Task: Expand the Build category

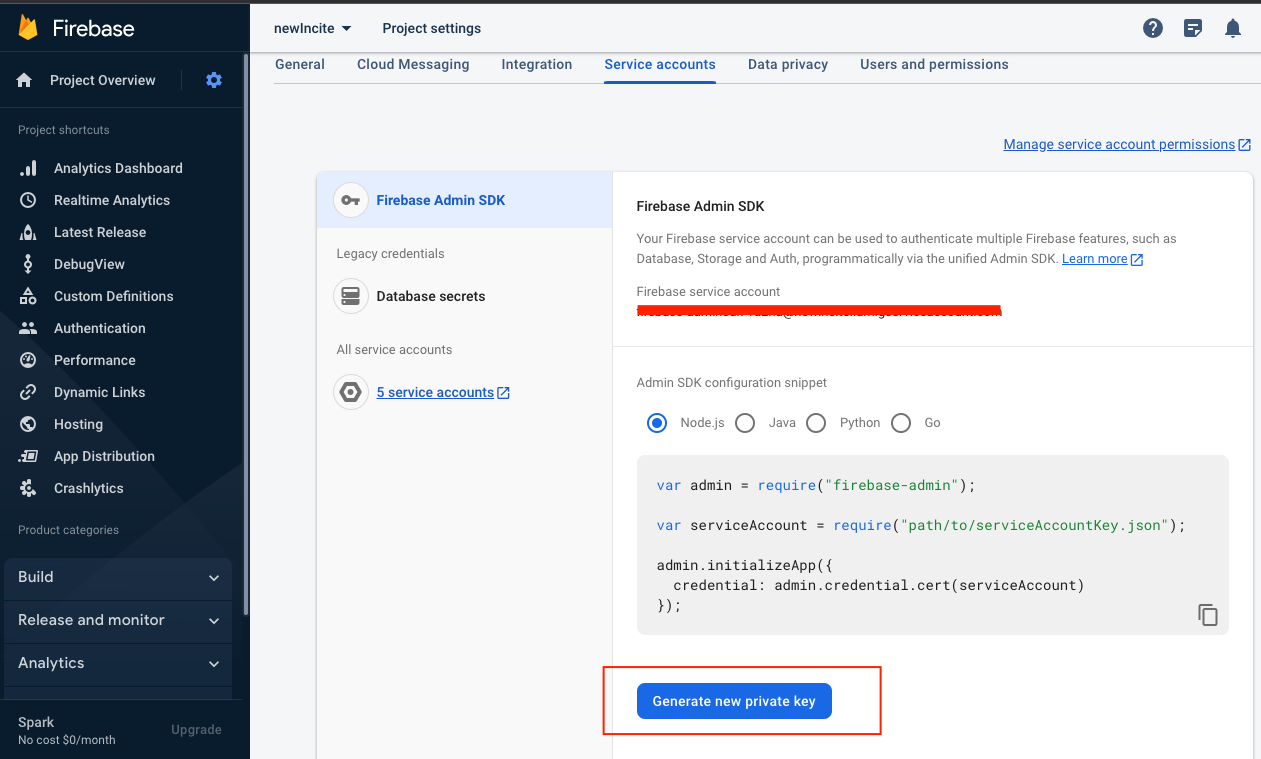Action: point(118,577)
